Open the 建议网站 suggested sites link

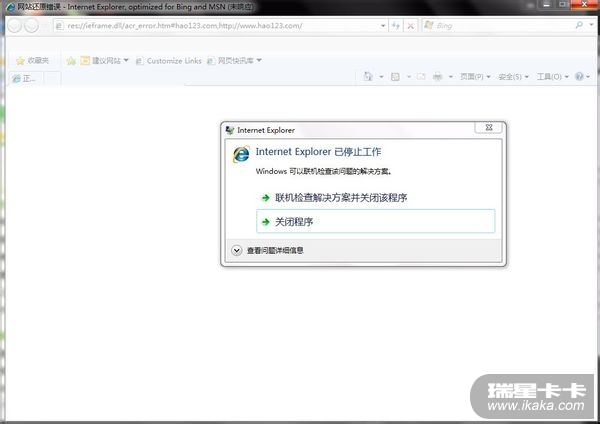(x=104, y=60)
